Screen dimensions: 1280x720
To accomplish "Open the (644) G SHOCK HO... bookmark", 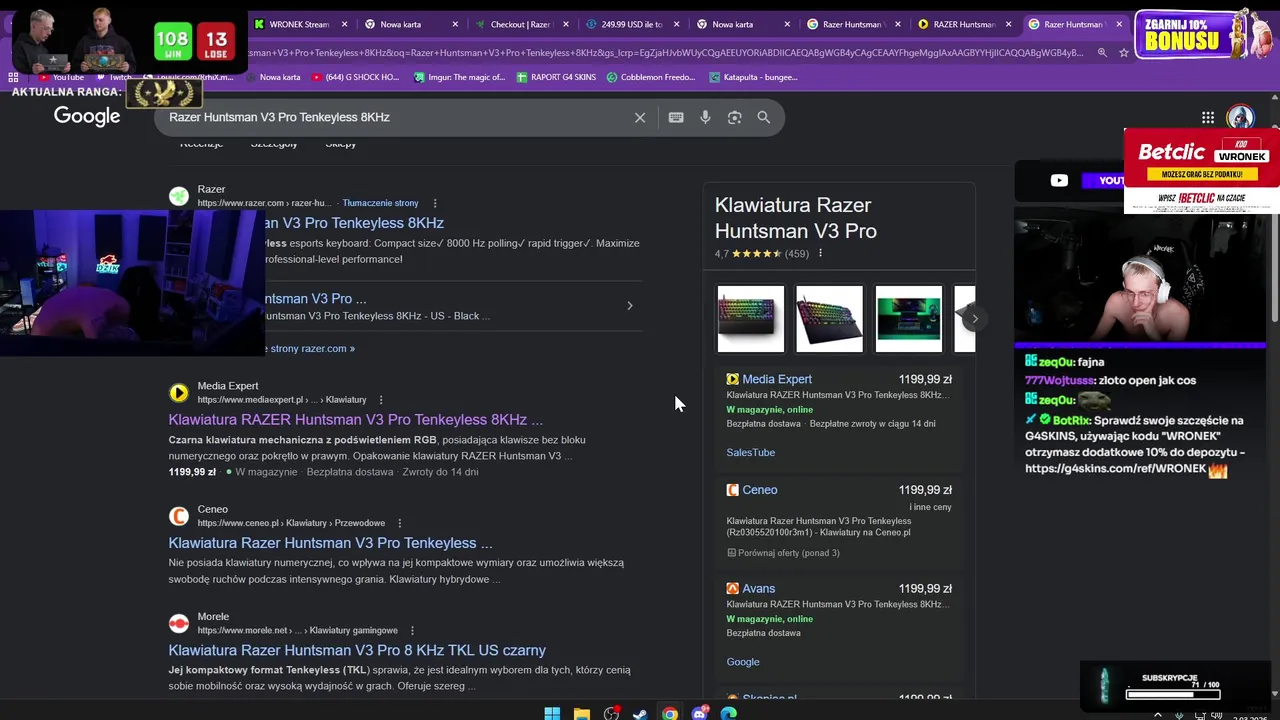I will [355, 77].
